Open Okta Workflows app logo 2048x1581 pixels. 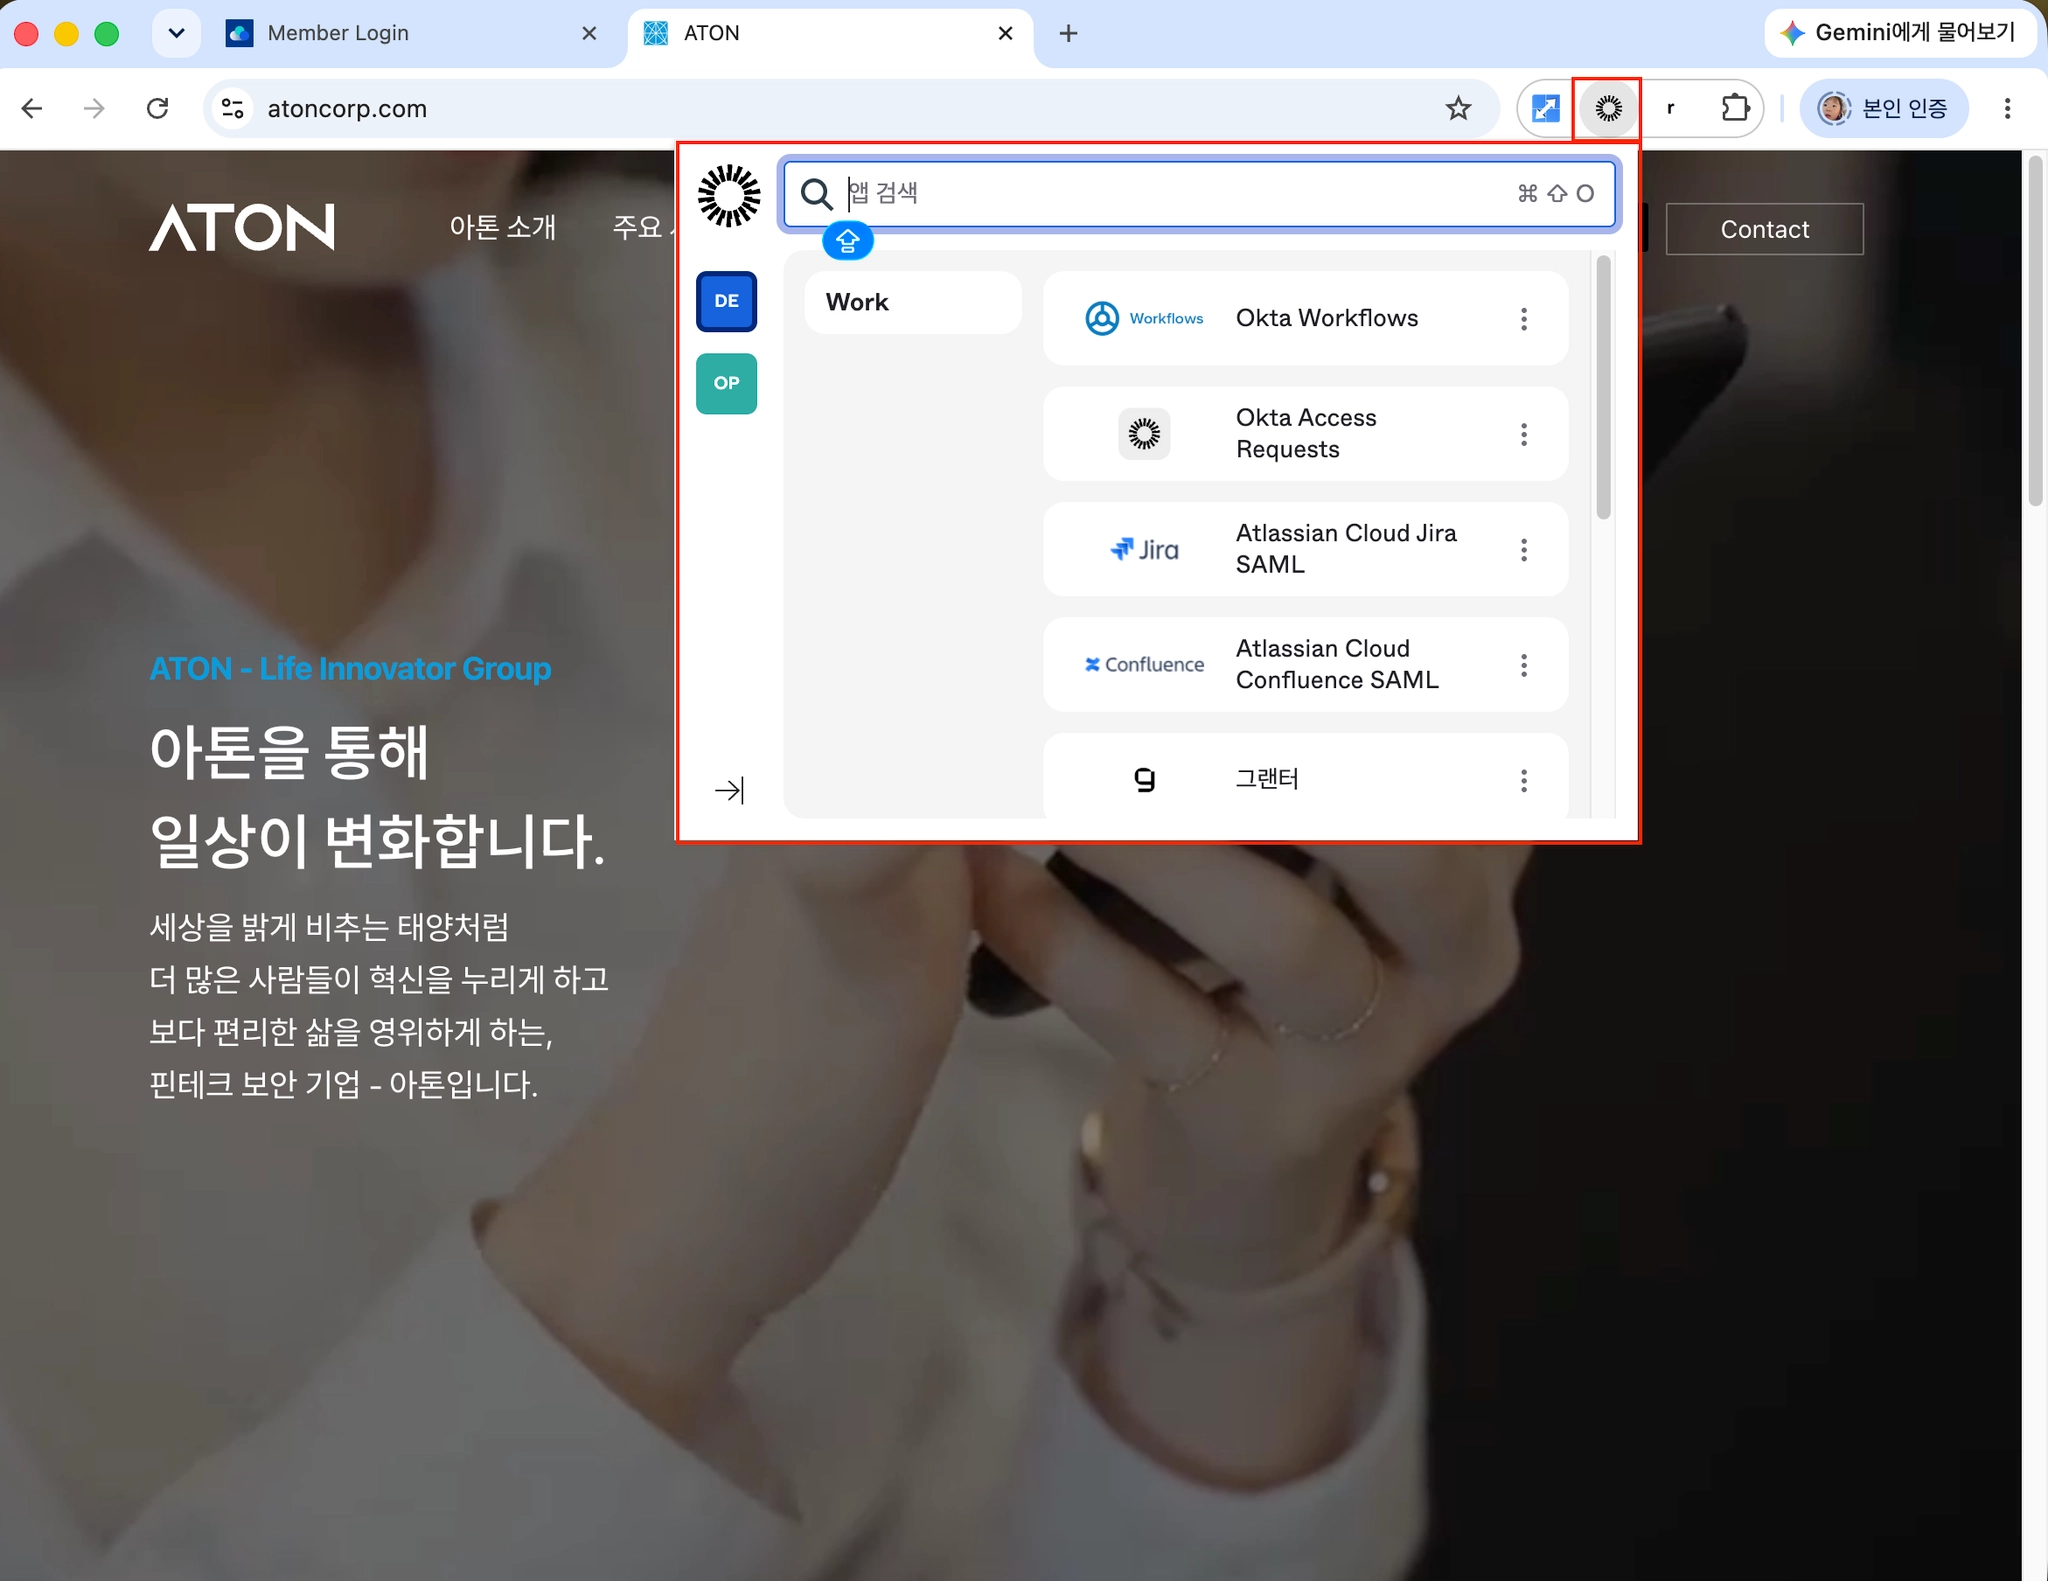click(x=1144, y=319)
